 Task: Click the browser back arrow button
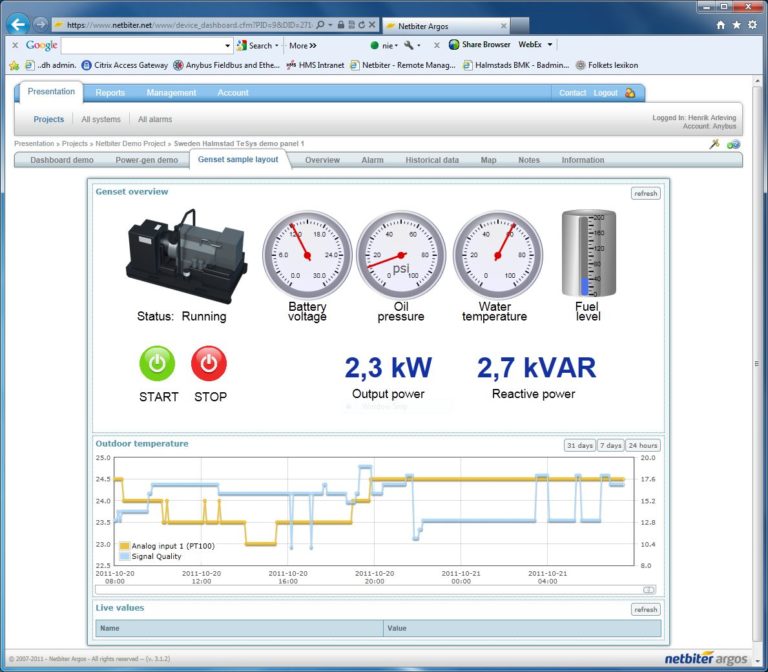pos(17,24)
